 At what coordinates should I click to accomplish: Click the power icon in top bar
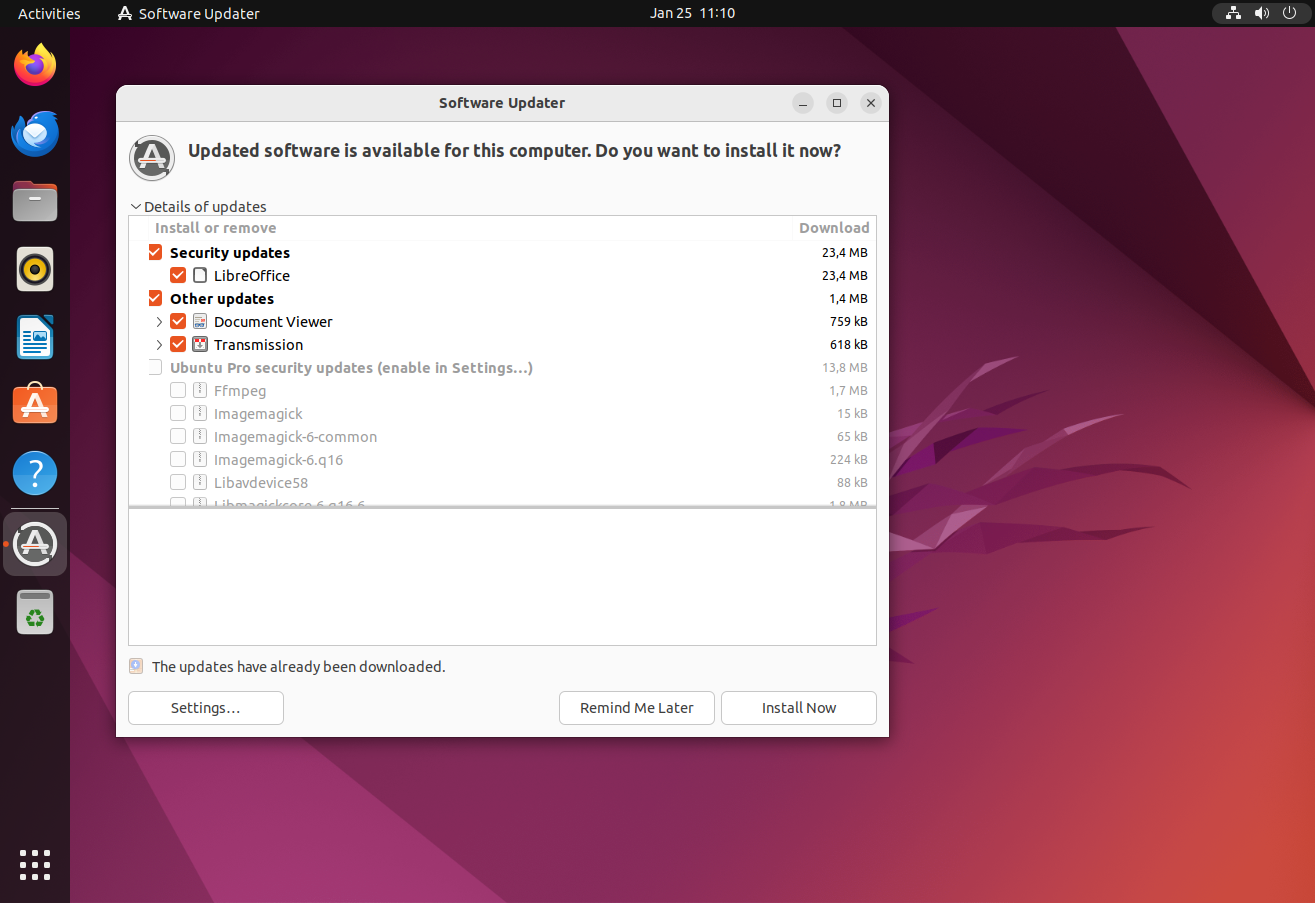coord(1290,13)
